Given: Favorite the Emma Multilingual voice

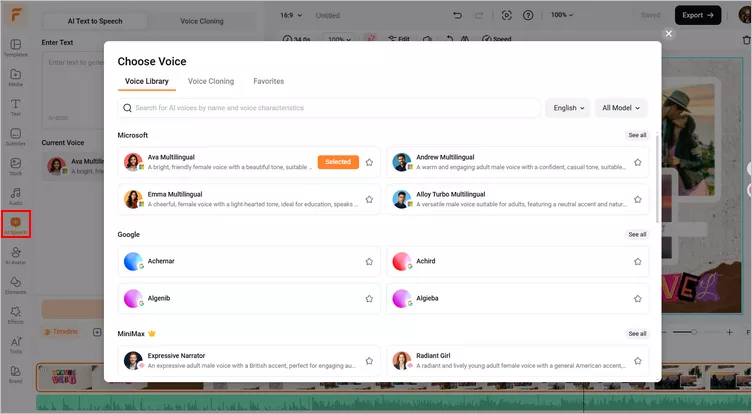Looking at the screenshot, I should tap(369, 199).
